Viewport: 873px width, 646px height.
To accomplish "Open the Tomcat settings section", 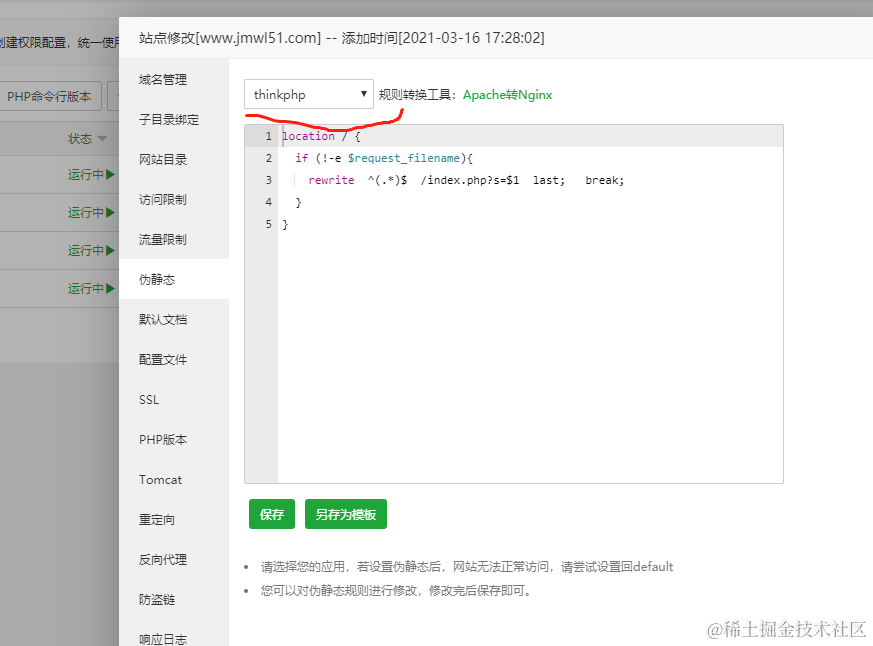I will pos(160,479).
